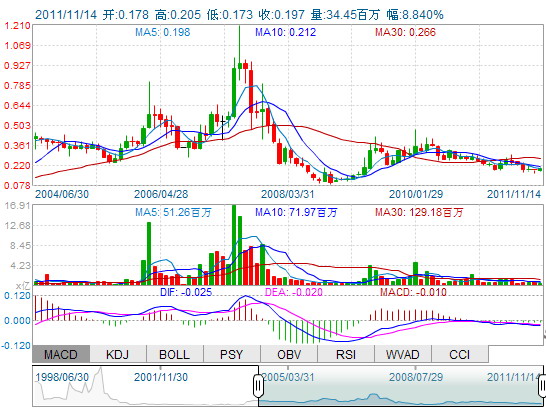Grab the left range slider handle

point(258,386)
